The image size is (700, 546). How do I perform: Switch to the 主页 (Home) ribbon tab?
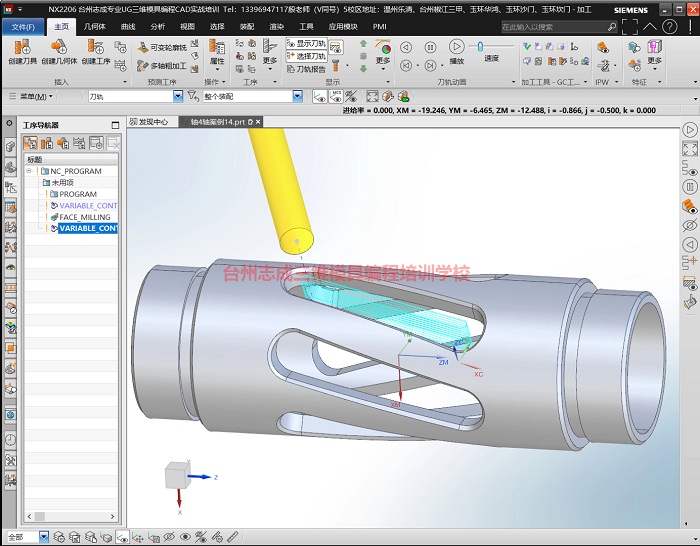click(x=62, y=26)
